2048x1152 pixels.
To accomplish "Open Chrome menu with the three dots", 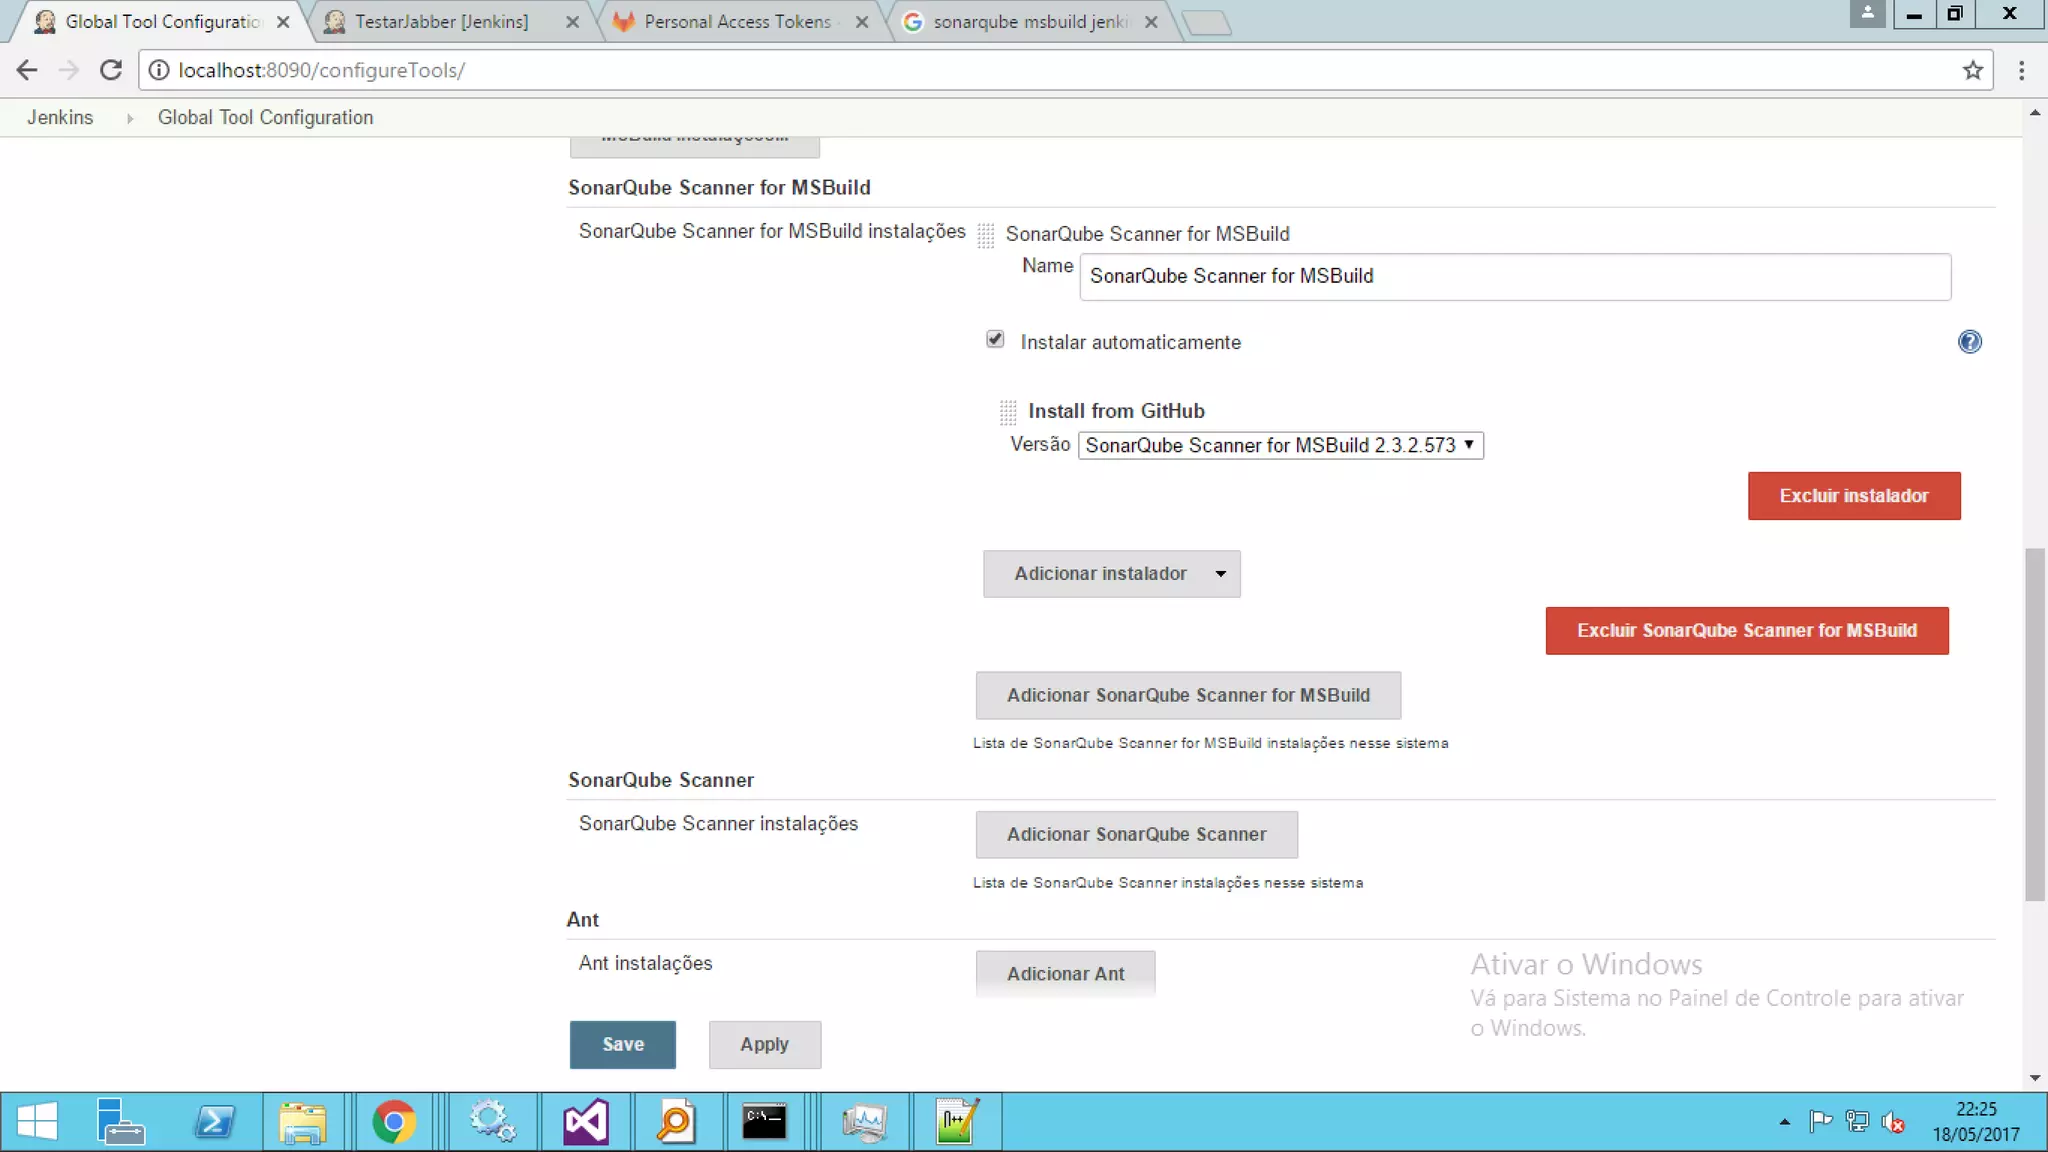I will click(x=2021, y=70).
